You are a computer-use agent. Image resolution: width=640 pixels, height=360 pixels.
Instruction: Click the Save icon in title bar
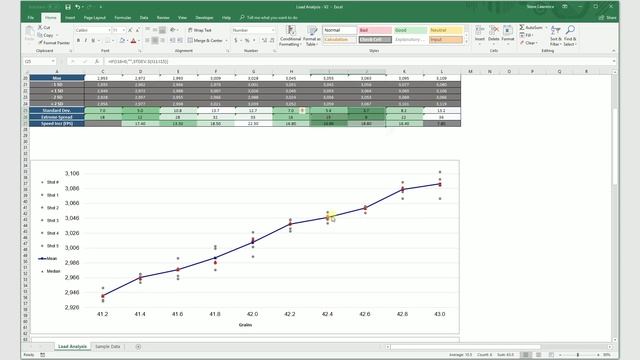coord(68,7)
